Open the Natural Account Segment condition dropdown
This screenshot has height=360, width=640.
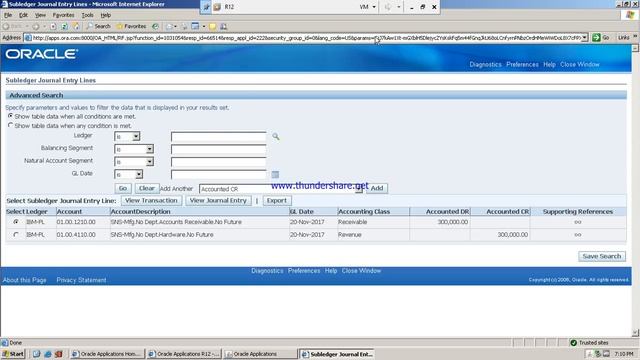click(x=134, y=162)
